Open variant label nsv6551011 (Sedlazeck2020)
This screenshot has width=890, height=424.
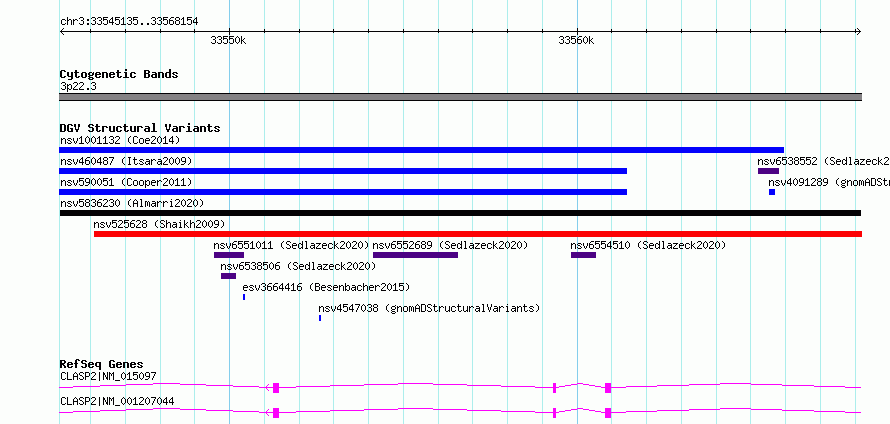point(291,245)
